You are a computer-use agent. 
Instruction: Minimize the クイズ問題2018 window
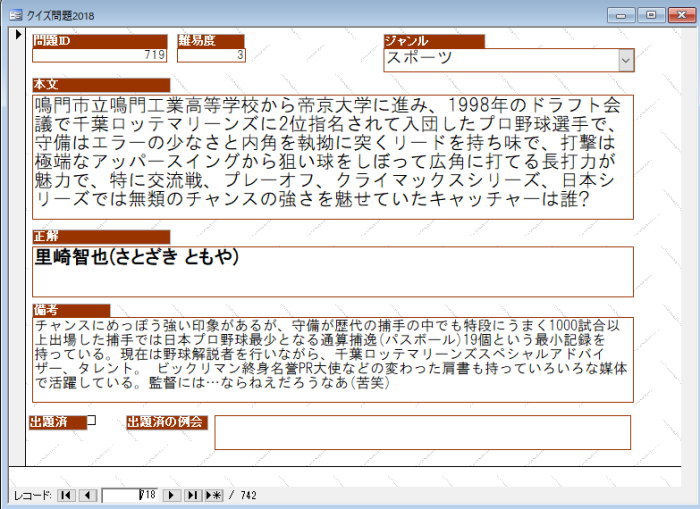point(621,15)
